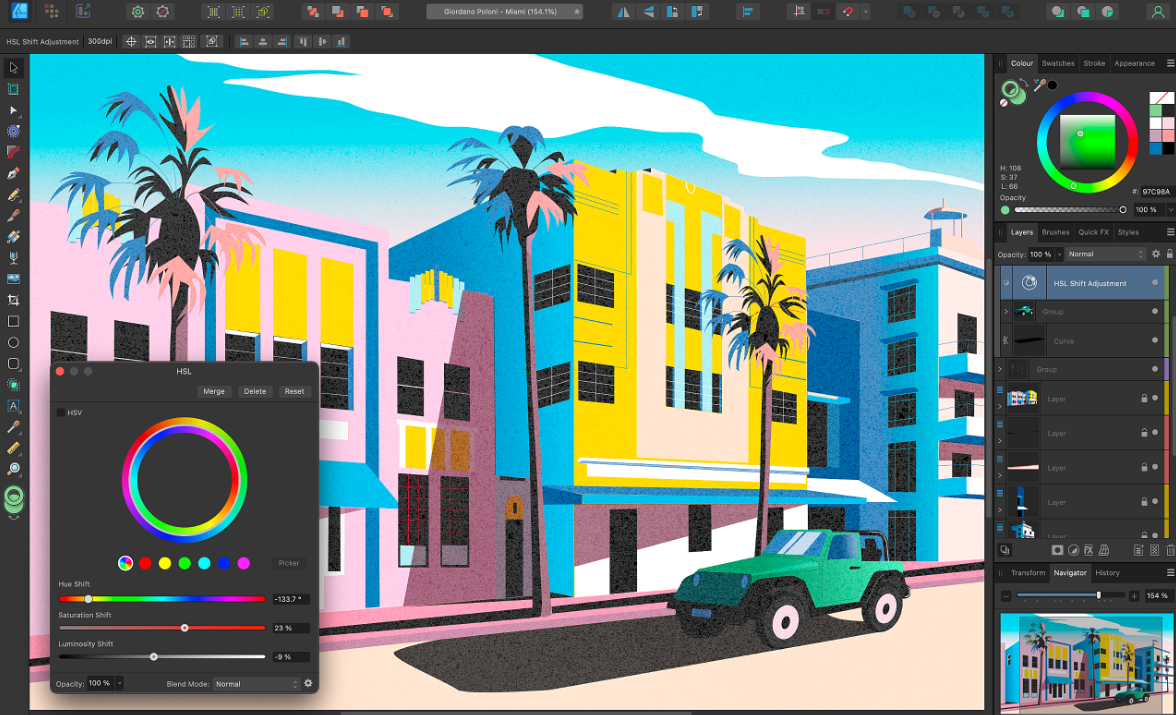Activate the Artistic Text tool

[x=14, y=406]
